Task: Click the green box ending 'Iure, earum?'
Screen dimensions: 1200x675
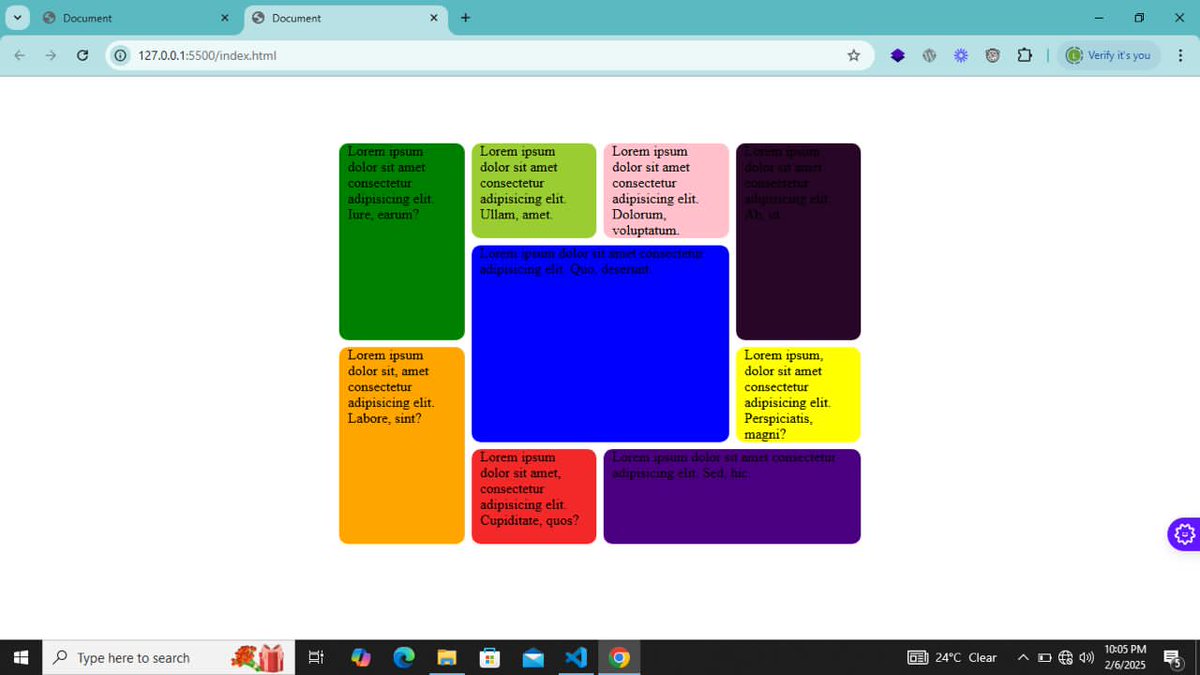Action: coord(402,241)
